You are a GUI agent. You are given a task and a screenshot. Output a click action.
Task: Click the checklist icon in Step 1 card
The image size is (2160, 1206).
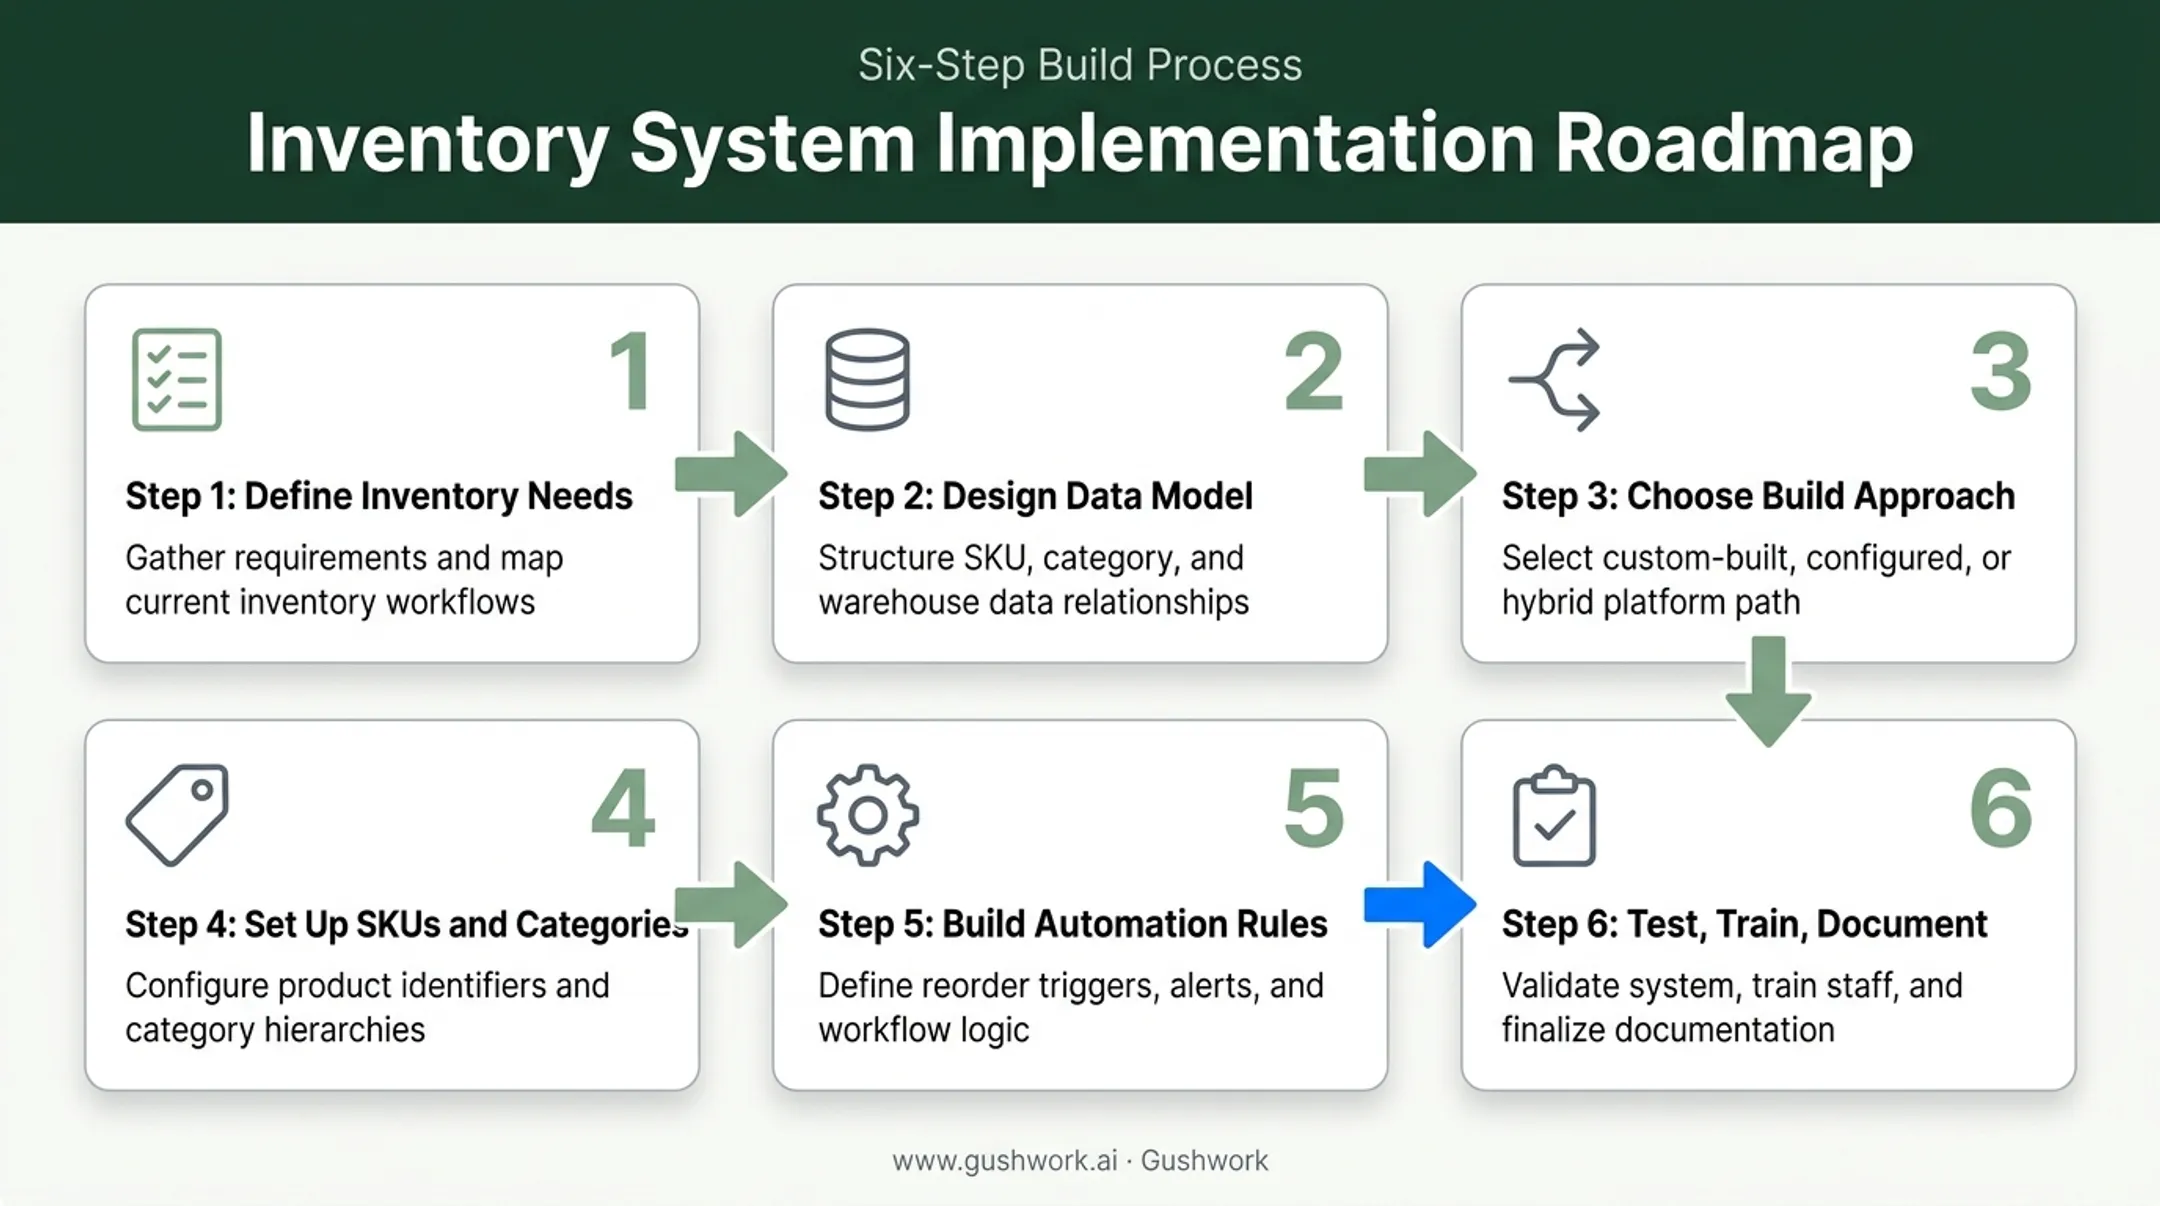click(176, 380)
